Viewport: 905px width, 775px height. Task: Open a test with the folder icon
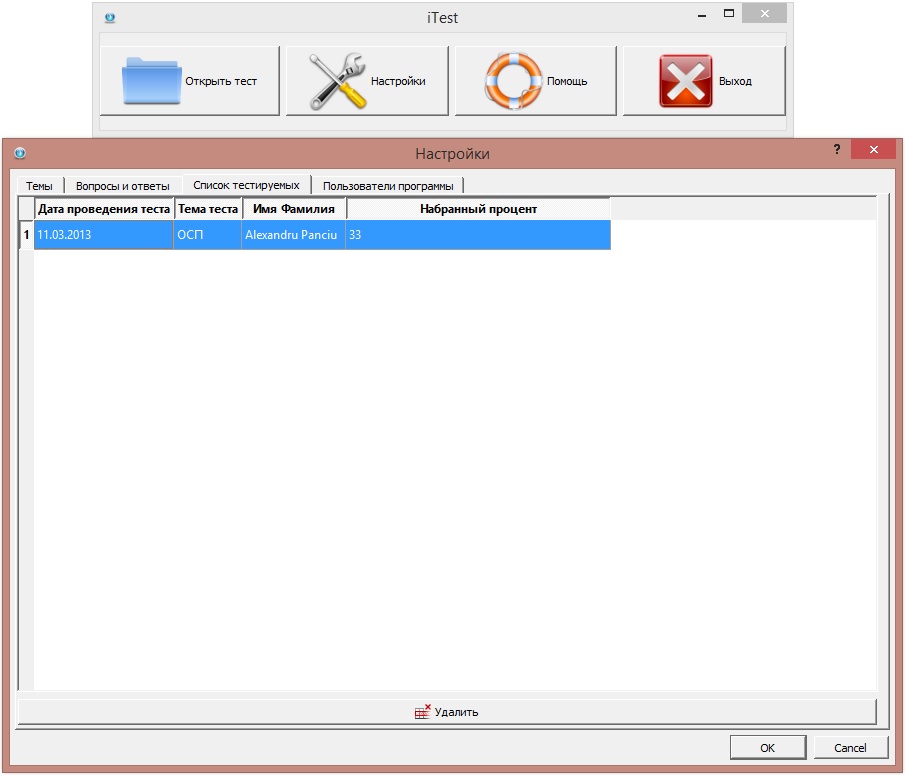click(151, 81)
